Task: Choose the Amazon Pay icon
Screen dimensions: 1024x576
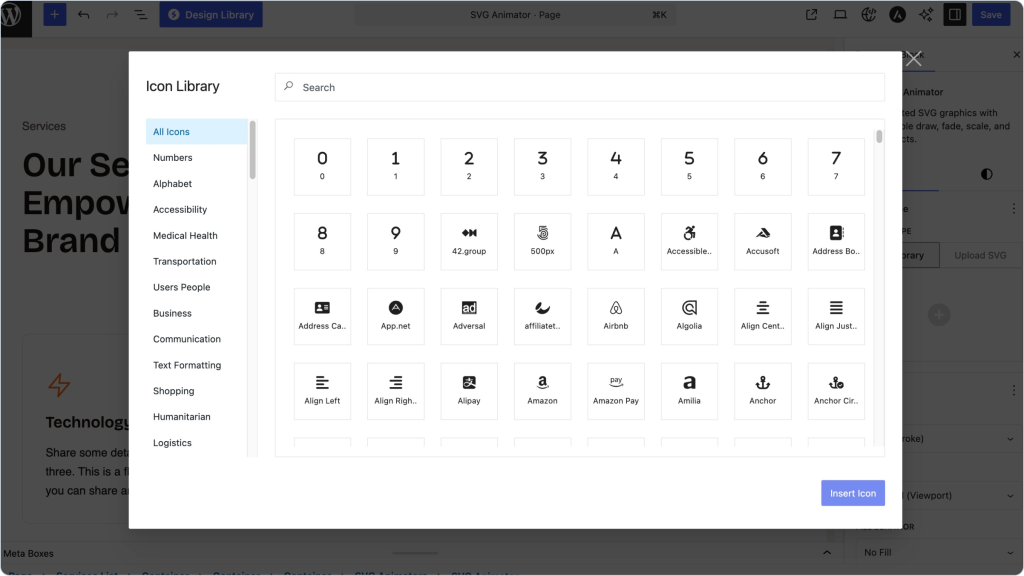Action: tap(616, 391)
